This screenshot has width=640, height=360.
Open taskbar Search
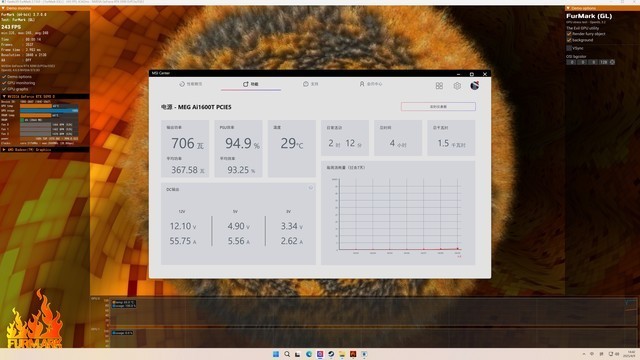(287, 354)
